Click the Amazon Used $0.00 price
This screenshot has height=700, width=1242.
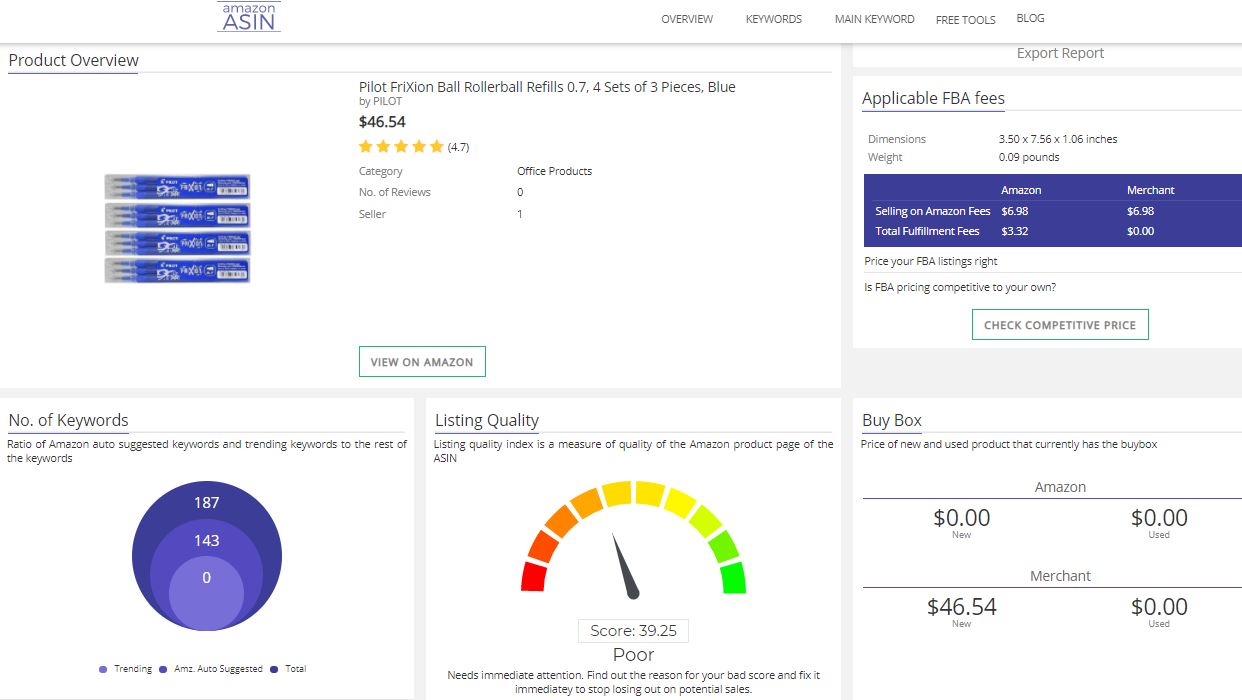click(x=1159, y=518)
